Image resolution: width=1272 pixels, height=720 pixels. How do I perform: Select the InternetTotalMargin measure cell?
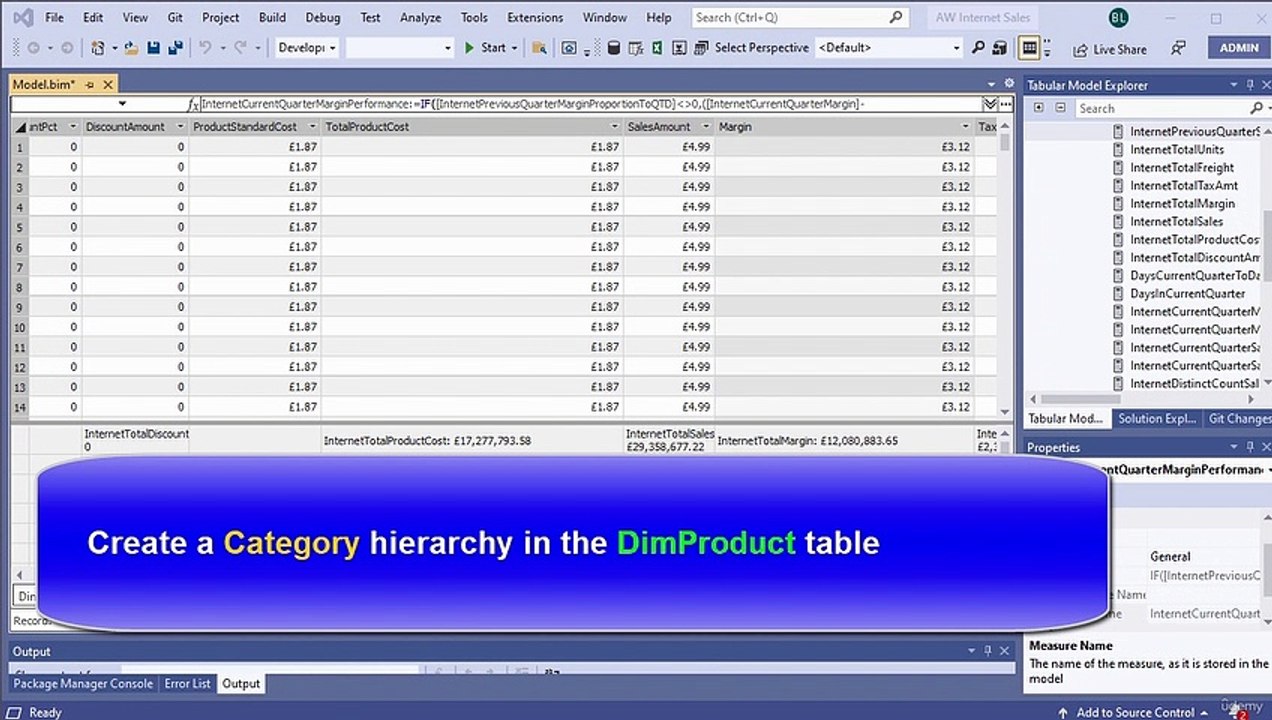844,441
